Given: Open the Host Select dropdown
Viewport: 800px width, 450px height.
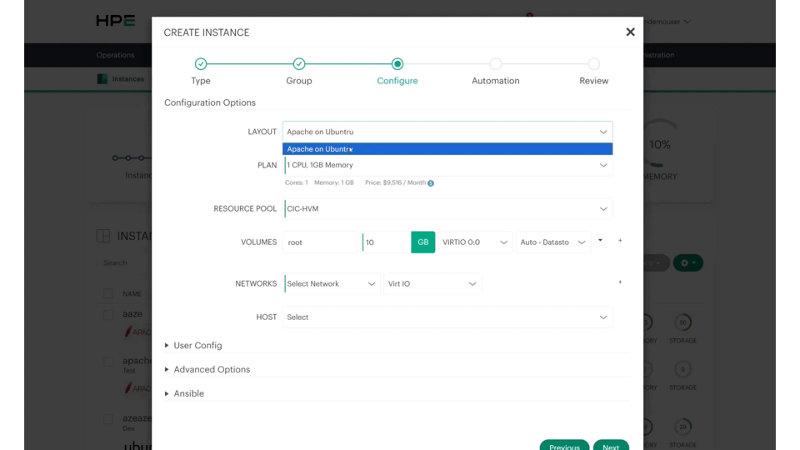Looking at the screenshot, I should click(x=447, y=317).
